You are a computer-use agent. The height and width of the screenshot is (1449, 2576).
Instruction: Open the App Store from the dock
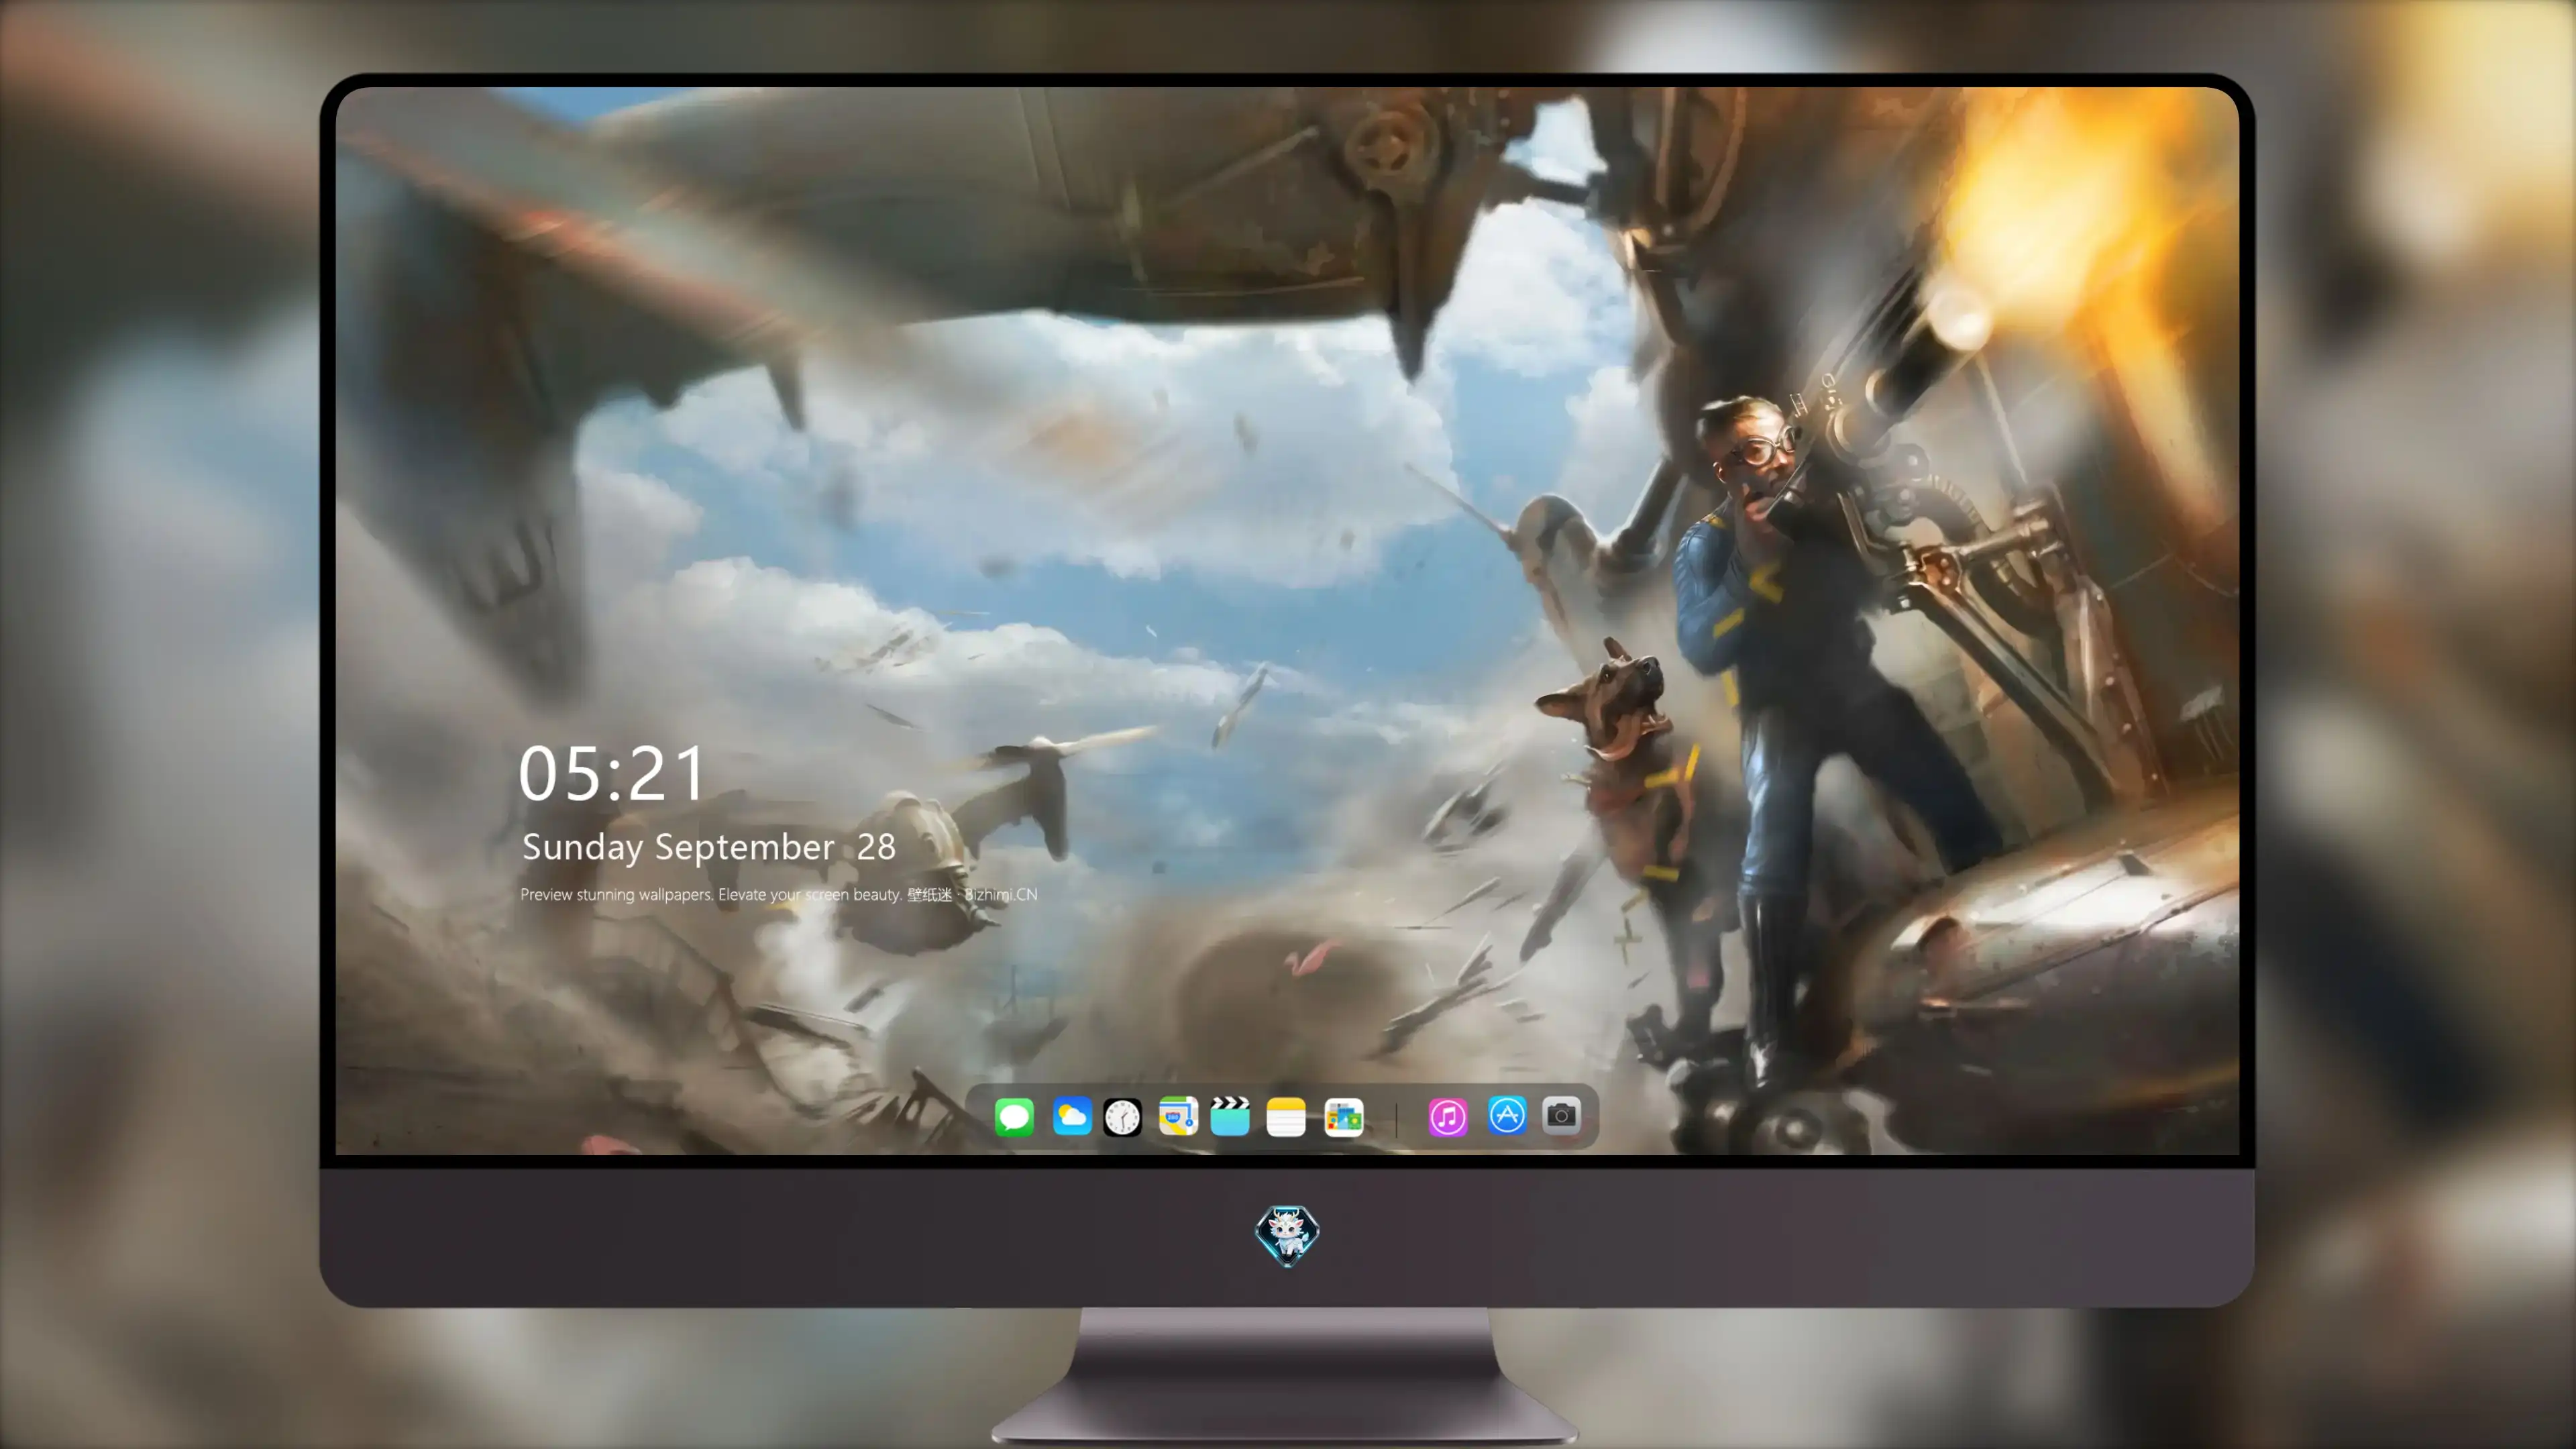[1507, 1115]
